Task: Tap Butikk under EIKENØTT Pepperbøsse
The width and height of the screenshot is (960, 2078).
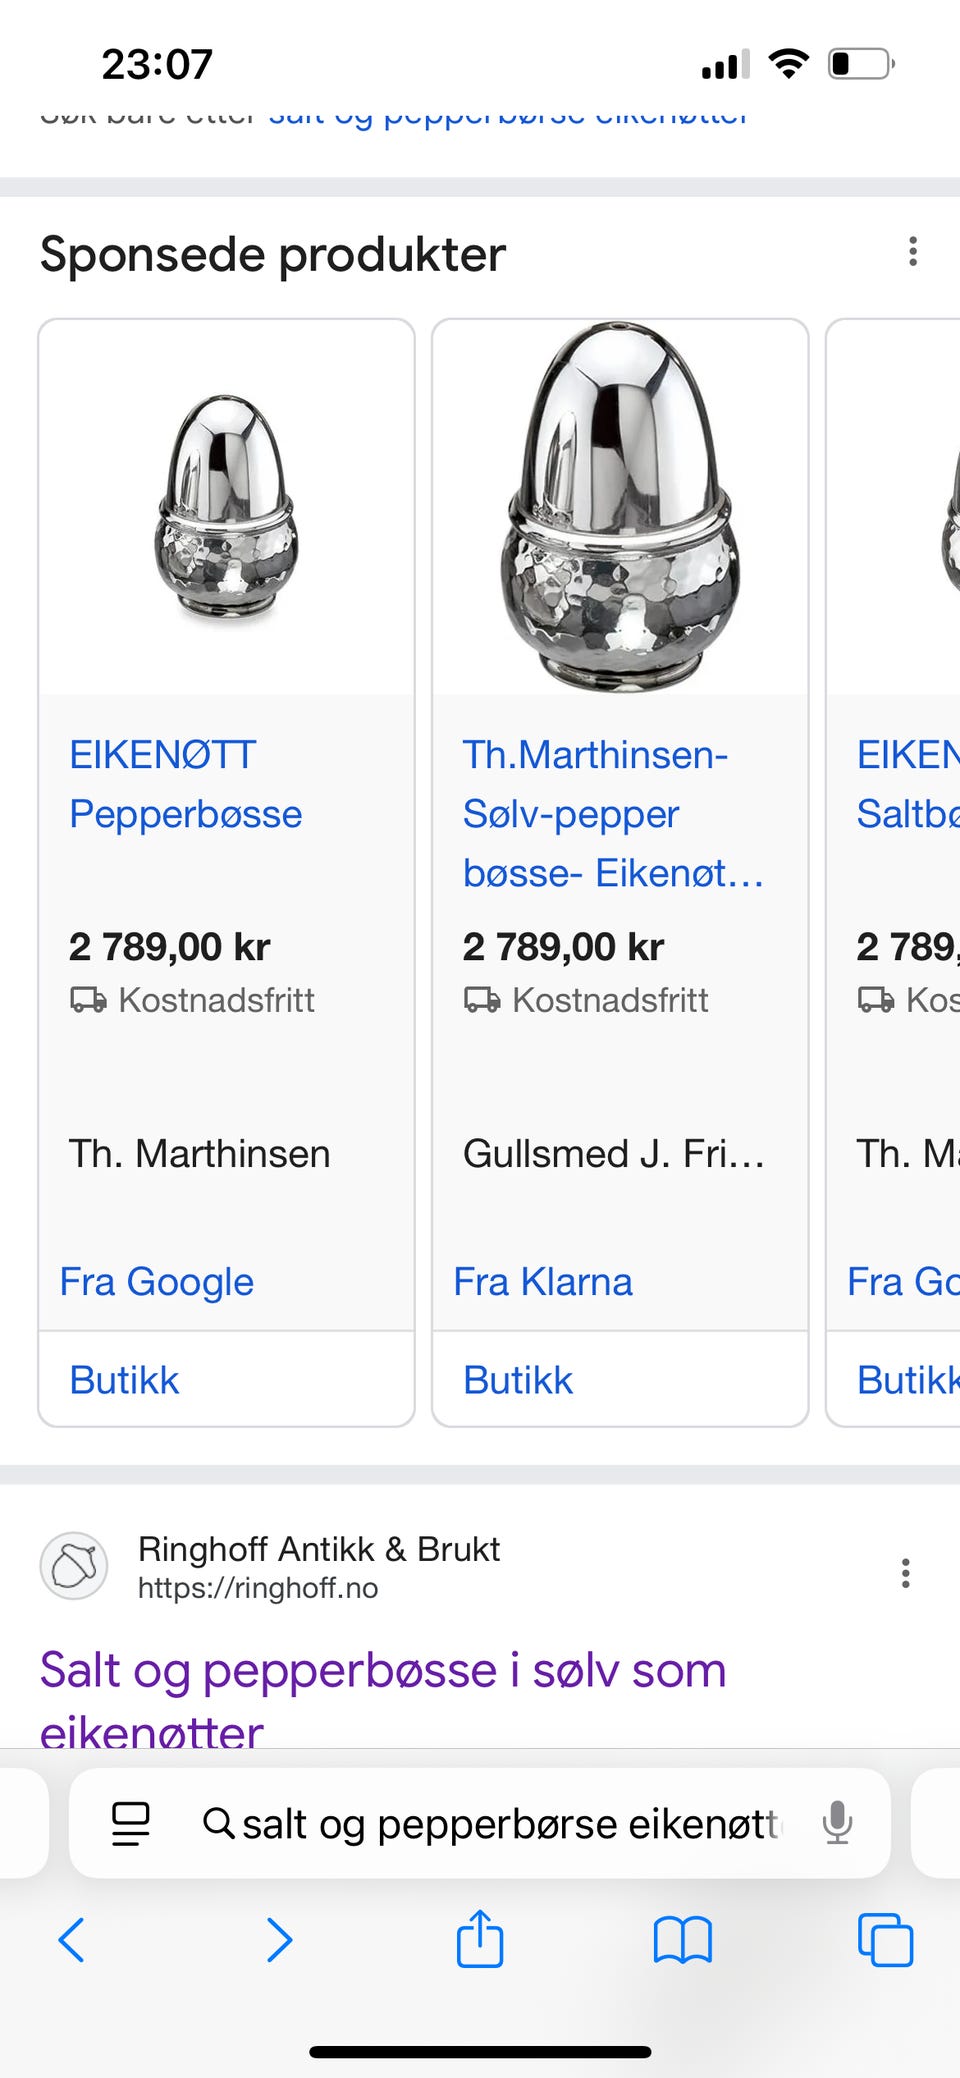Action: (124, 1380)
